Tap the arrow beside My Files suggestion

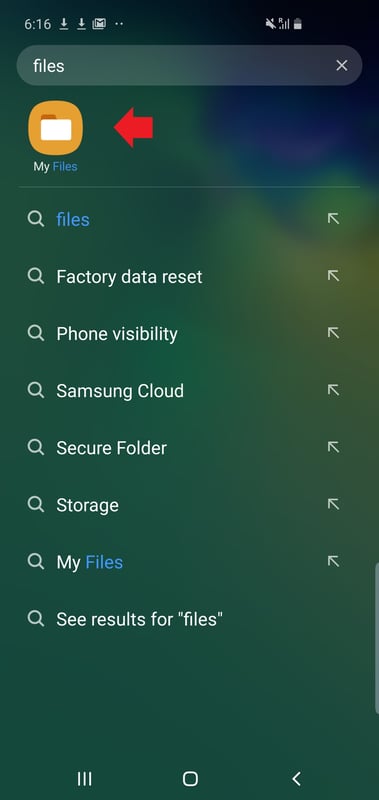(x=333, y=562)
